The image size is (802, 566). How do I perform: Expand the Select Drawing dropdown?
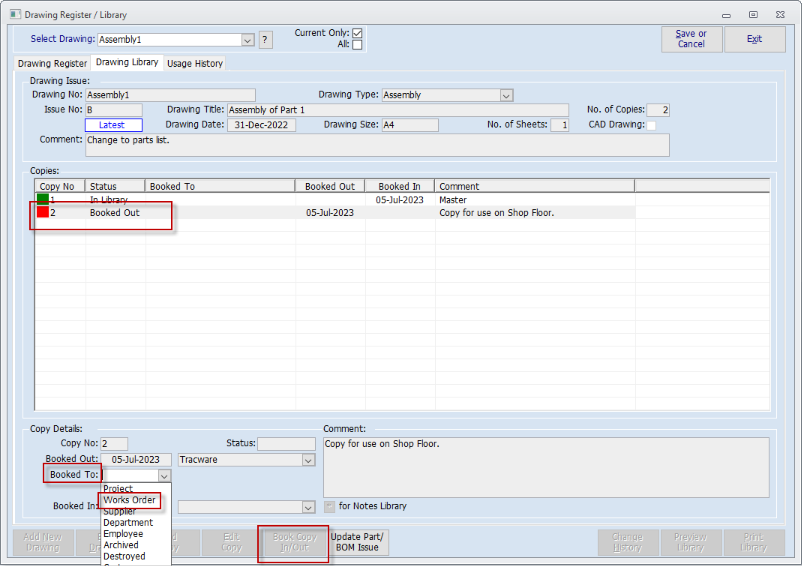tap(248, 40)
